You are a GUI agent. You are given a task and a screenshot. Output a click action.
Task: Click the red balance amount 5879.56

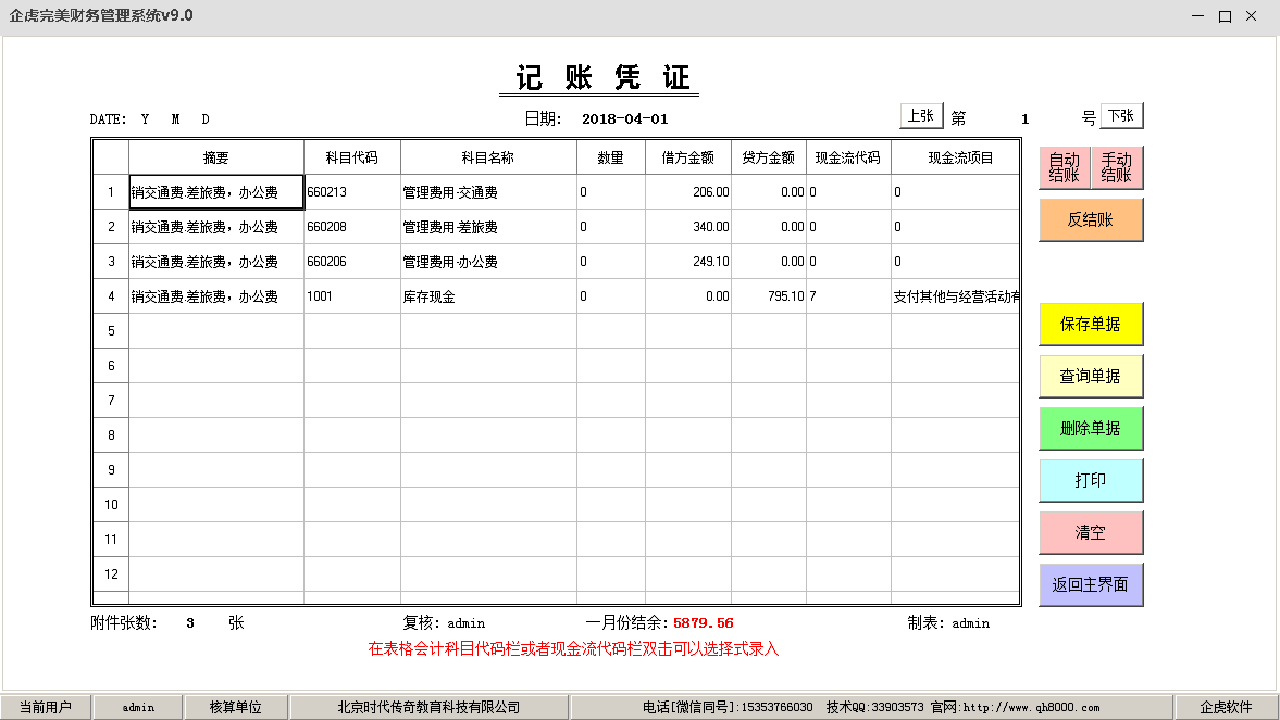point(700,622)
